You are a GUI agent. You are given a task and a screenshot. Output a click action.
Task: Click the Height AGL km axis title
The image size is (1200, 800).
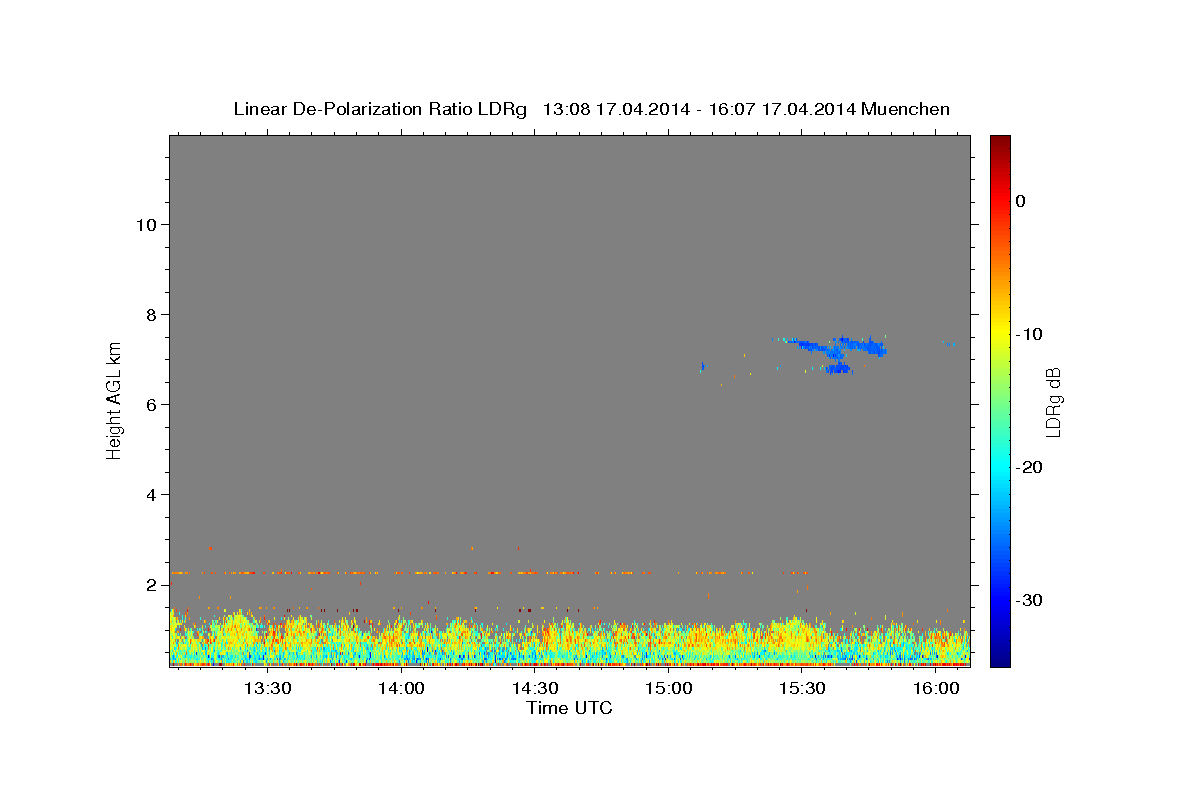tap(115, 400)
